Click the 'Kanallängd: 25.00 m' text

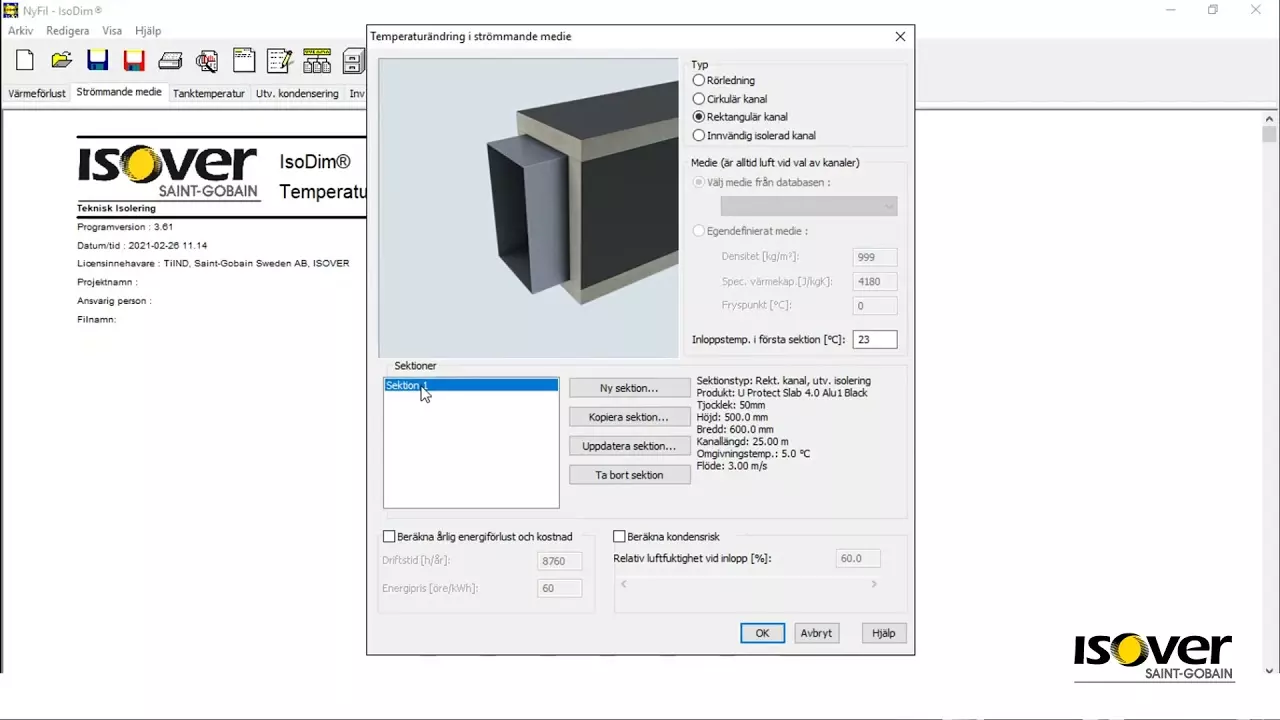point(742,442)
